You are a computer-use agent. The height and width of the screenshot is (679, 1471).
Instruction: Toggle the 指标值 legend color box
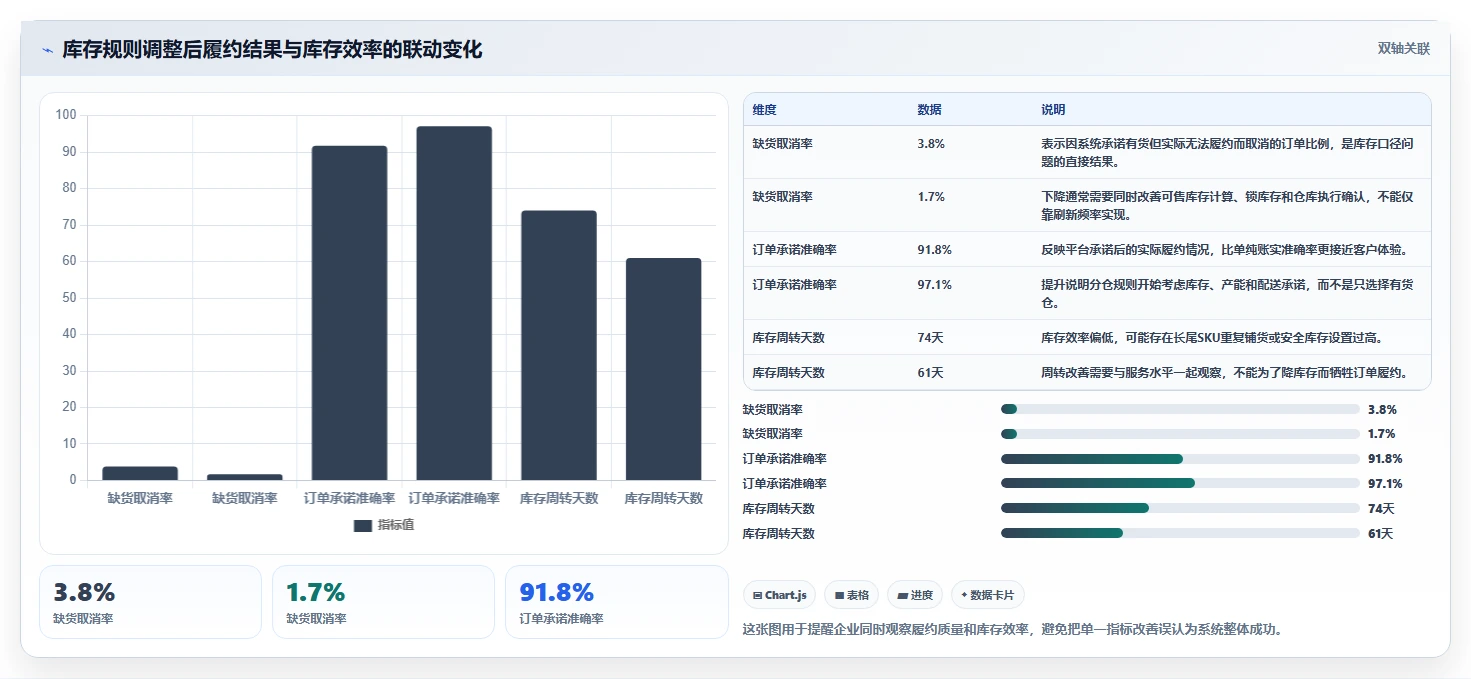363,526
